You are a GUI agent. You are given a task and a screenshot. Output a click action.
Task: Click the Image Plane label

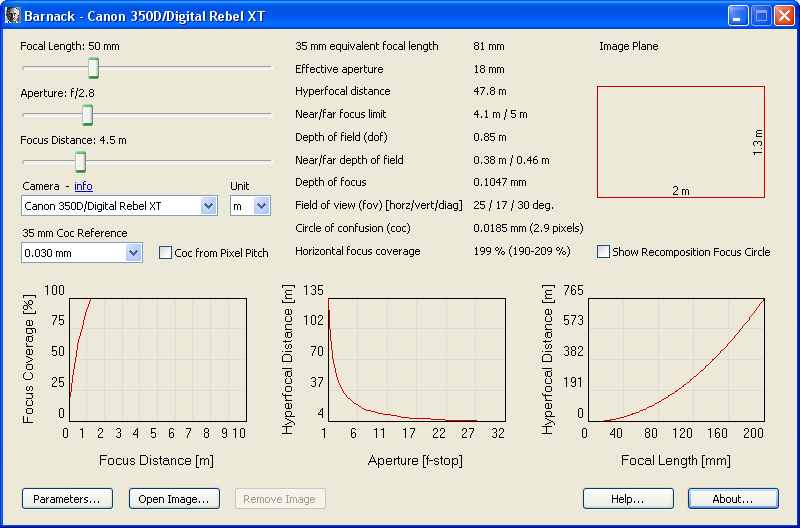point(629,46)
